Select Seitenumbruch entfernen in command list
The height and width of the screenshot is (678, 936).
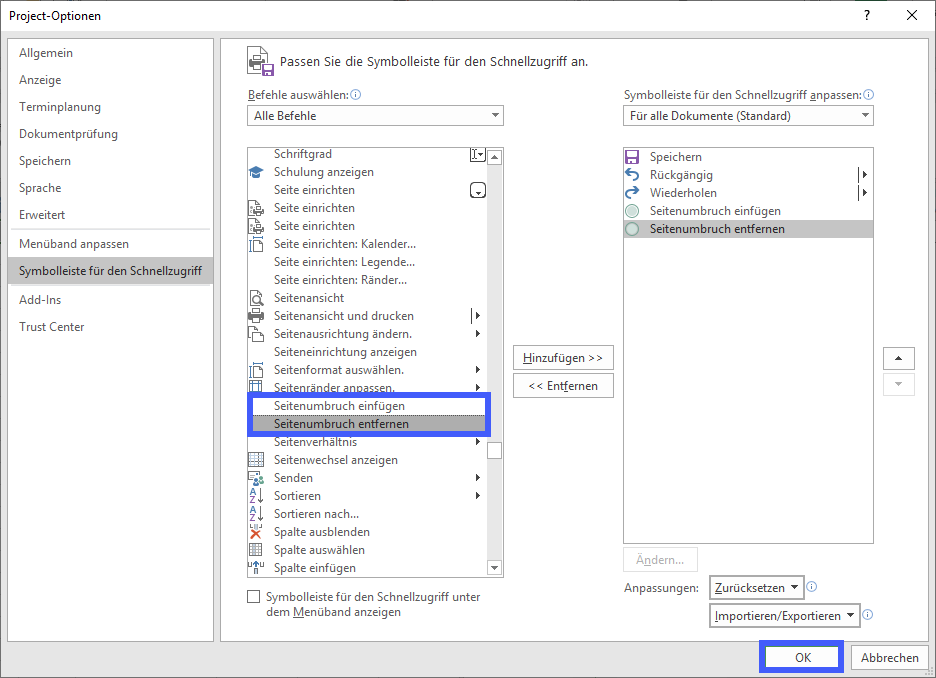368,424
